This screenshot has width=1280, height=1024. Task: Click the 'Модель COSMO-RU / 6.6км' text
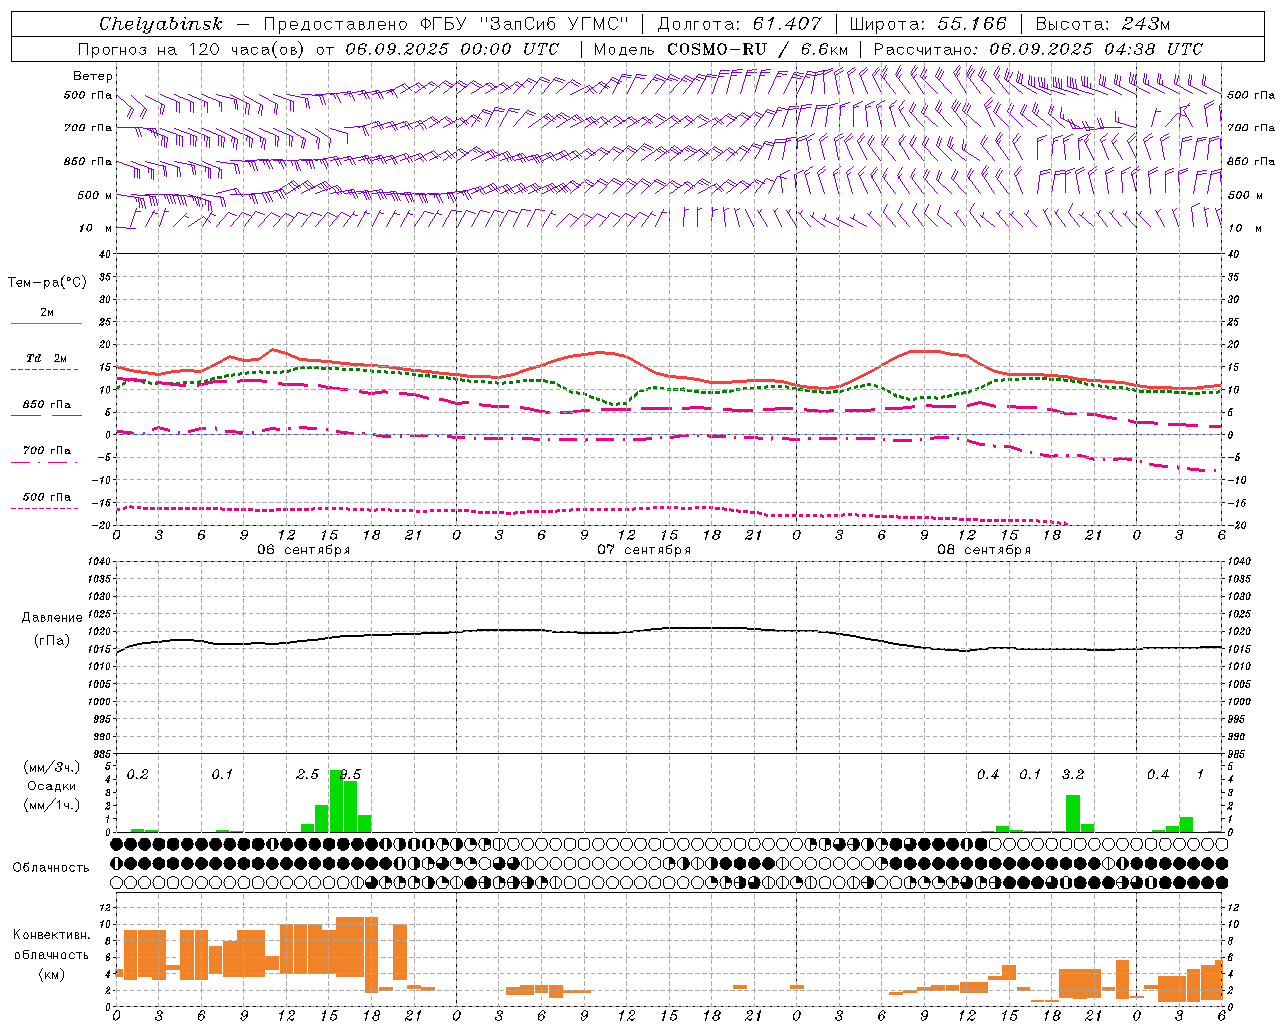(720, 49)
